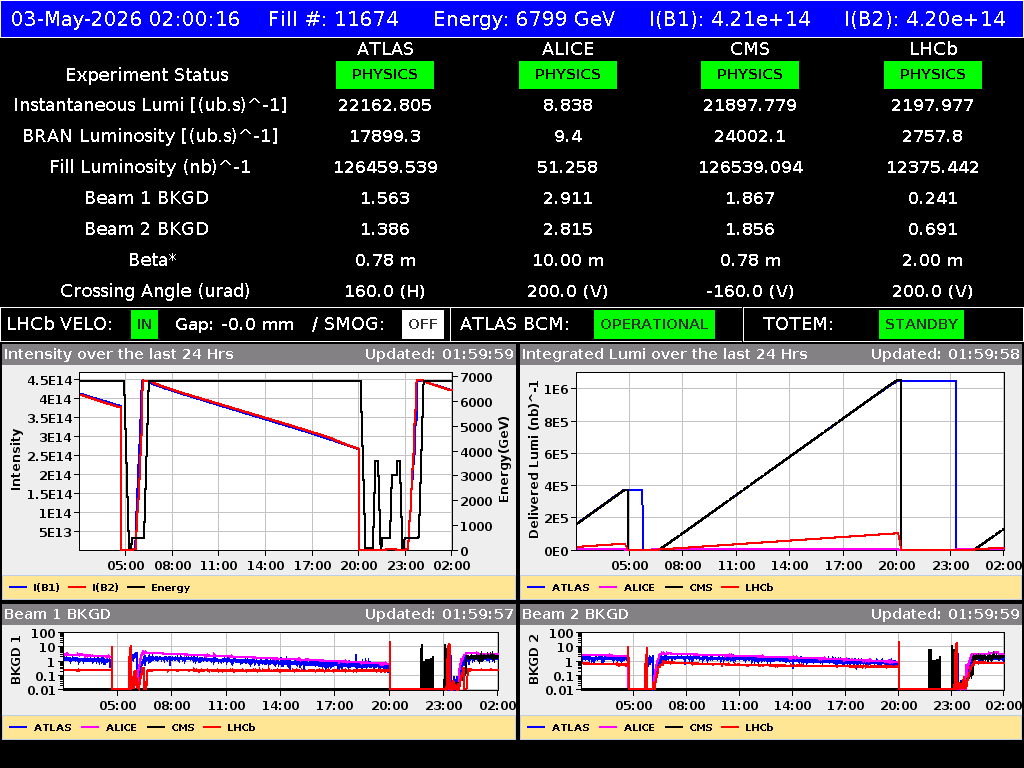1024x768 pixels.
Task: Click the ATLAS BCM OPERATIONAL indicator
Action: coord(654,325)
